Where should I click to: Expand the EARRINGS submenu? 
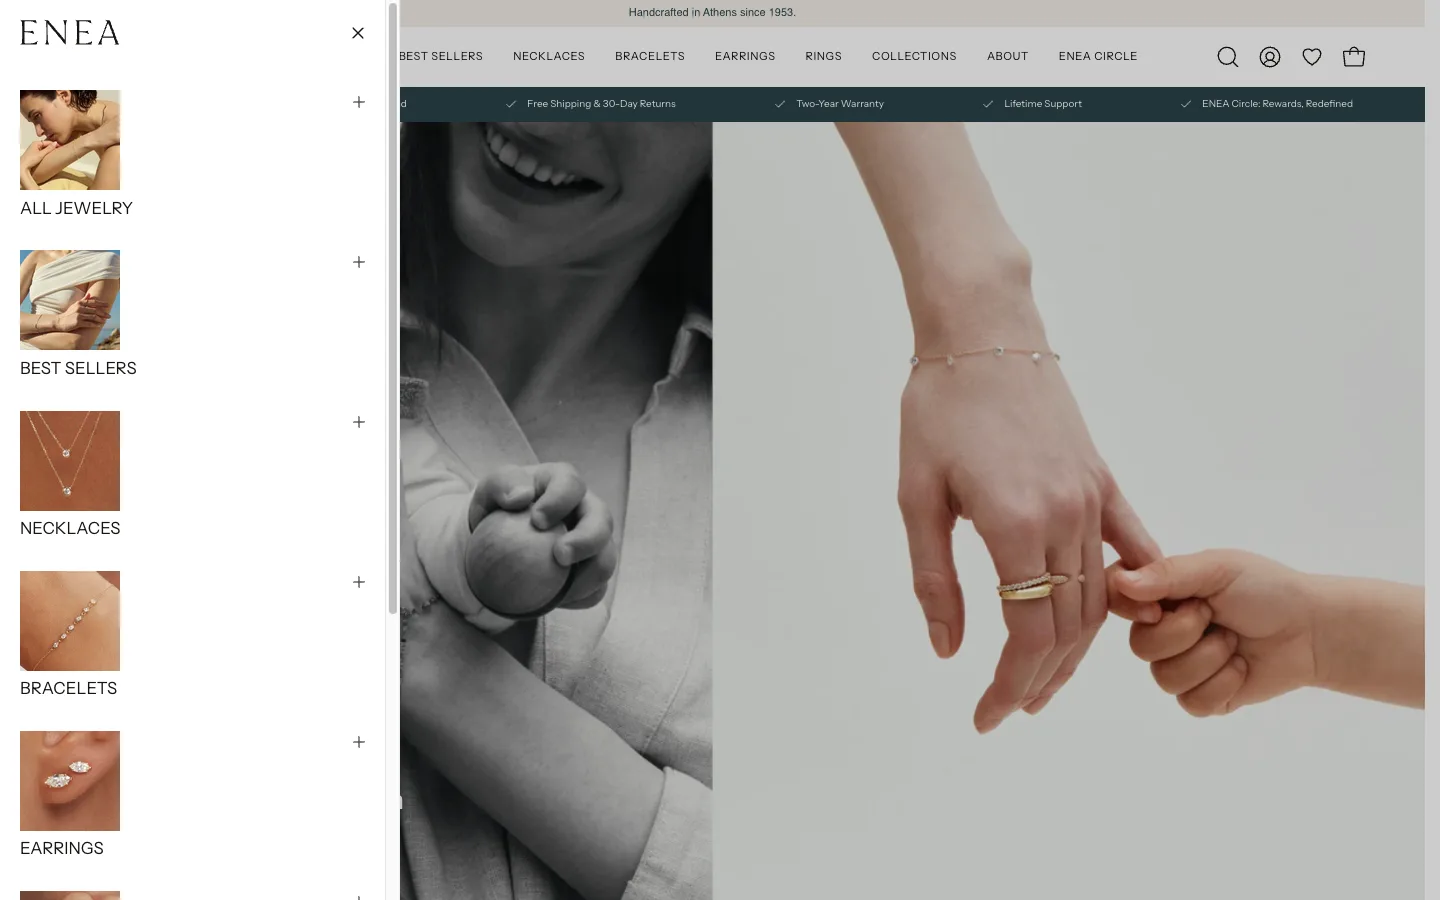coord(359,742)
